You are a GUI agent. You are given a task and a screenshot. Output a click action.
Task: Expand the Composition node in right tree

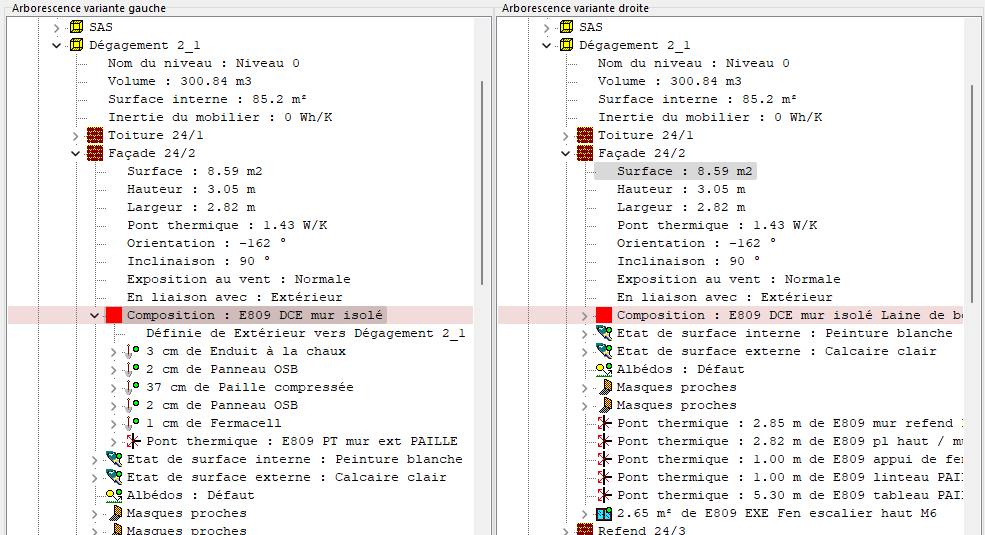(x=584, y=315)
